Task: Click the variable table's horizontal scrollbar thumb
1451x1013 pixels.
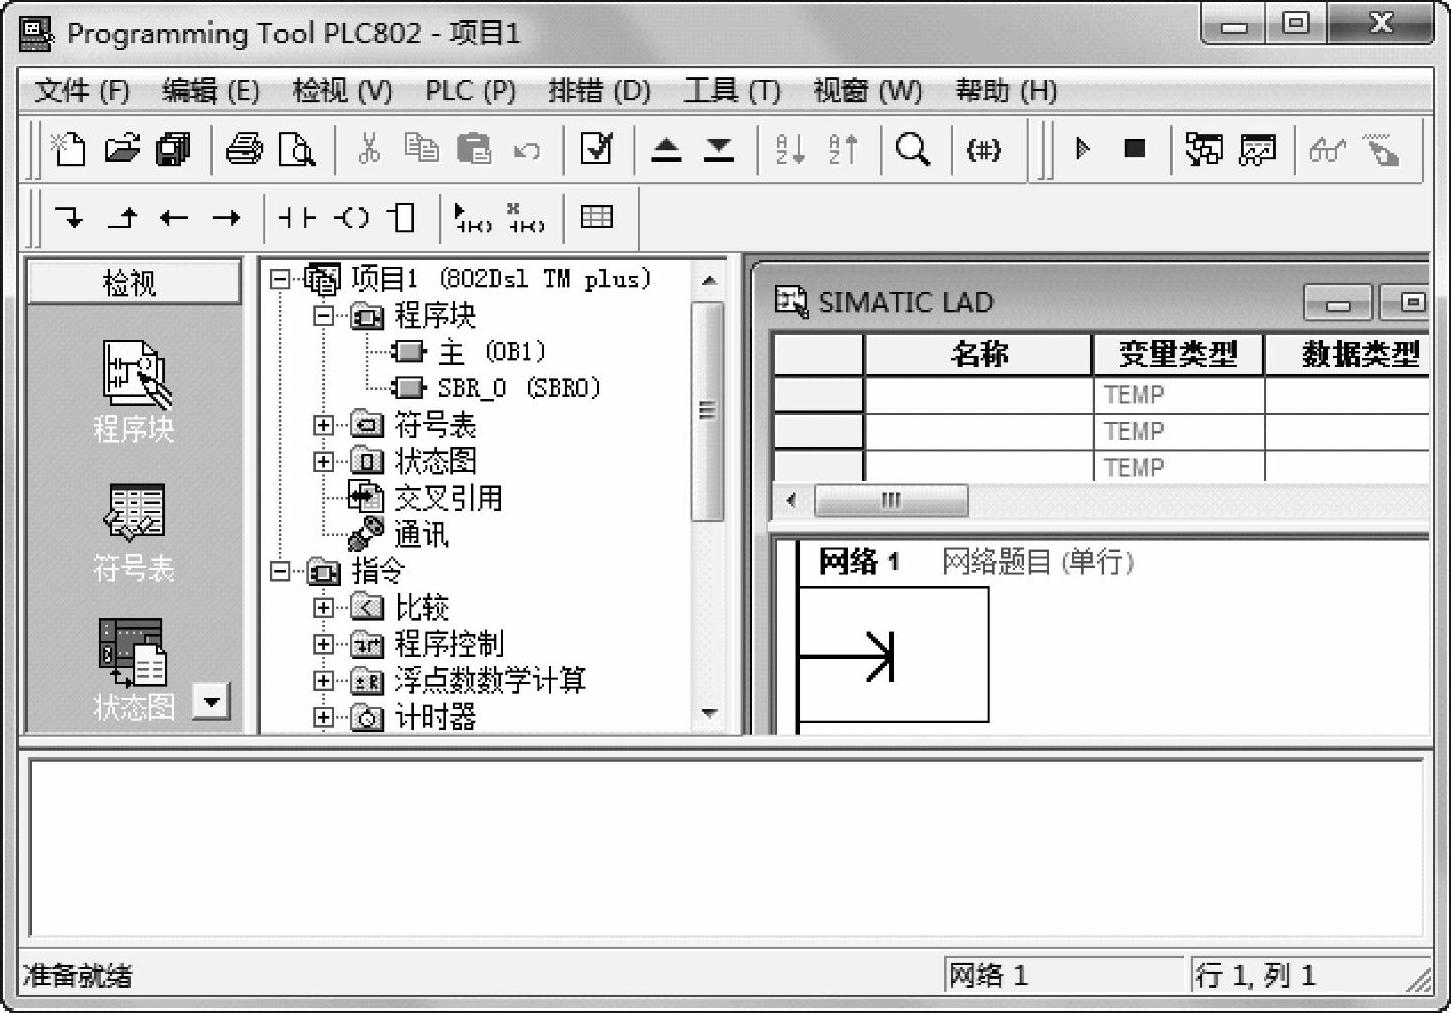Action: [x=891, y=500]
